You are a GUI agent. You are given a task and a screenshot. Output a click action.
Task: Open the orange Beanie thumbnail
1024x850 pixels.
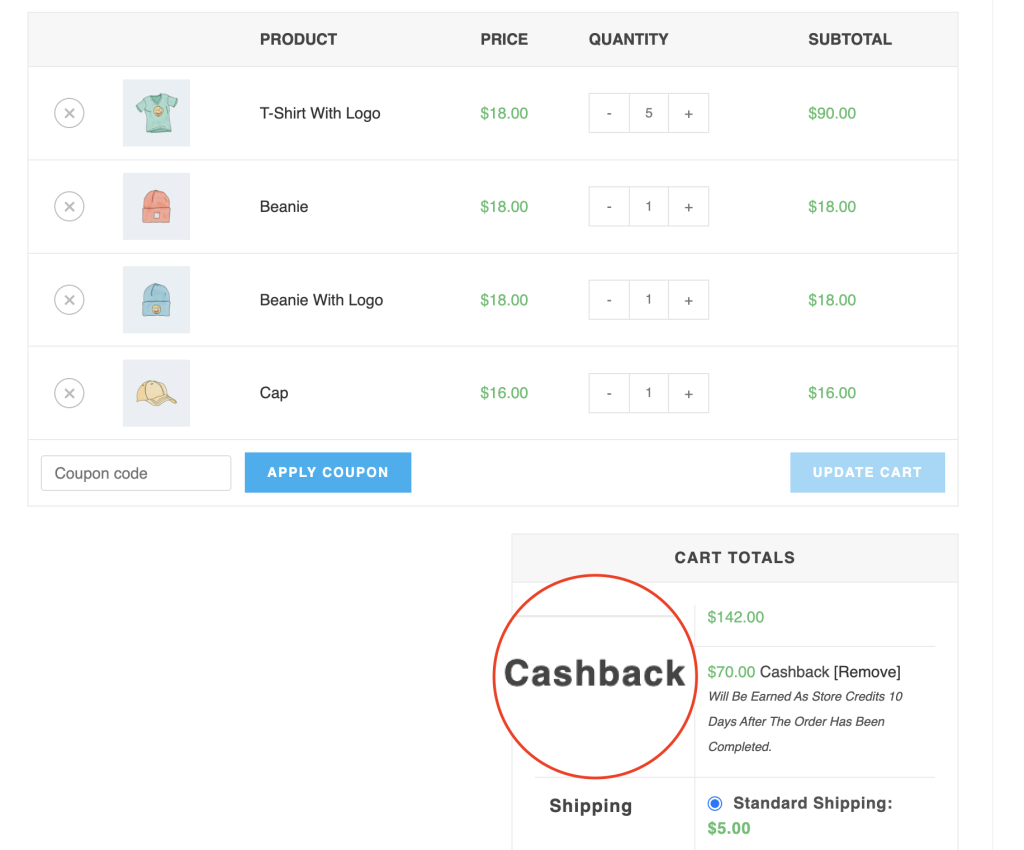pyautogui.click(x=156, y=207)
